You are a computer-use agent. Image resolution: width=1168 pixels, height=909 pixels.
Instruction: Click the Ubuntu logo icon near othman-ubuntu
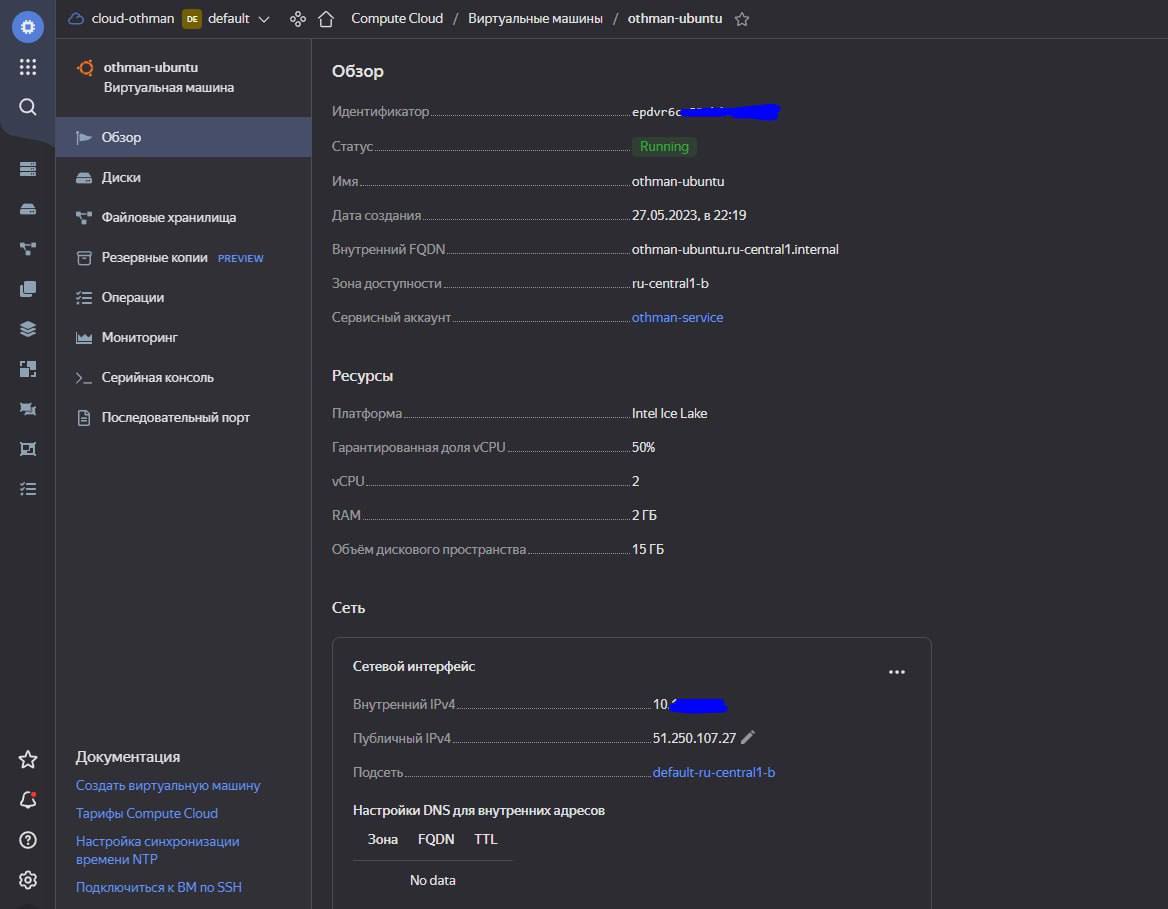pos(86,68)
